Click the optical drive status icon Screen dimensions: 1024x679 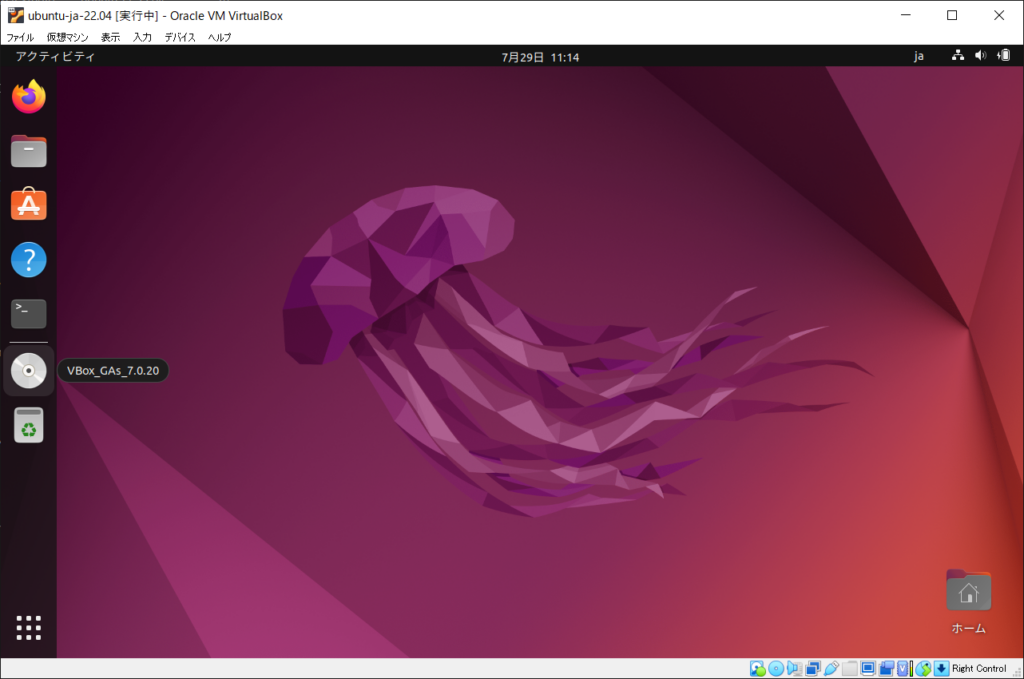tap(776, 668)
